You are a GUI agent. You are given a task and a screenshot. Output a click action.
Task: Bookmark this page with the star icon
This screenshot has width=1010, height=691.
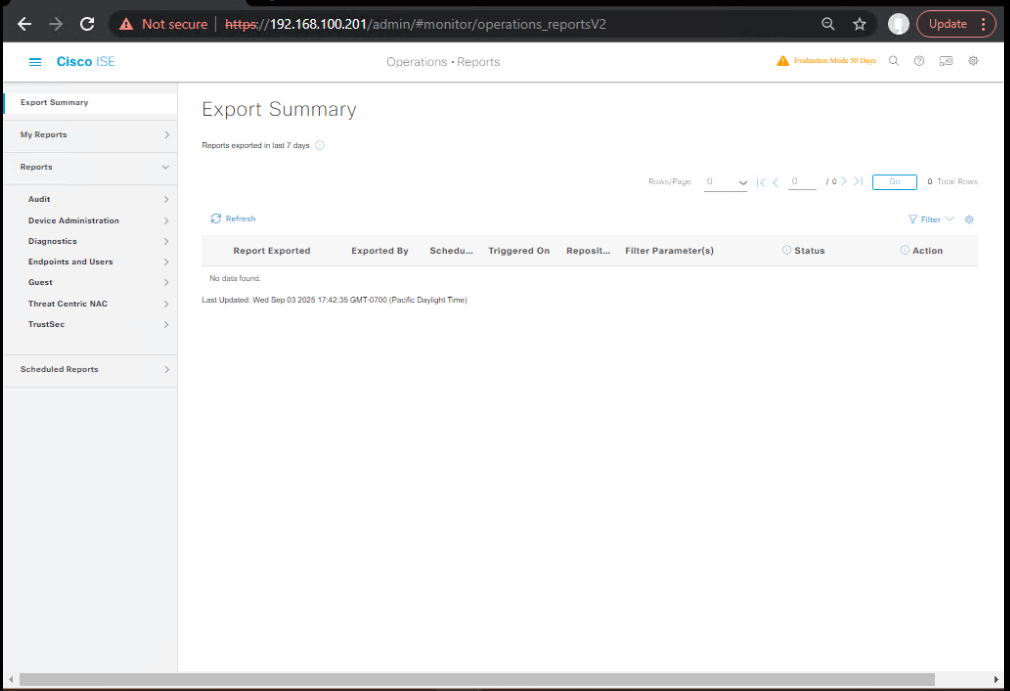(859, 24)
